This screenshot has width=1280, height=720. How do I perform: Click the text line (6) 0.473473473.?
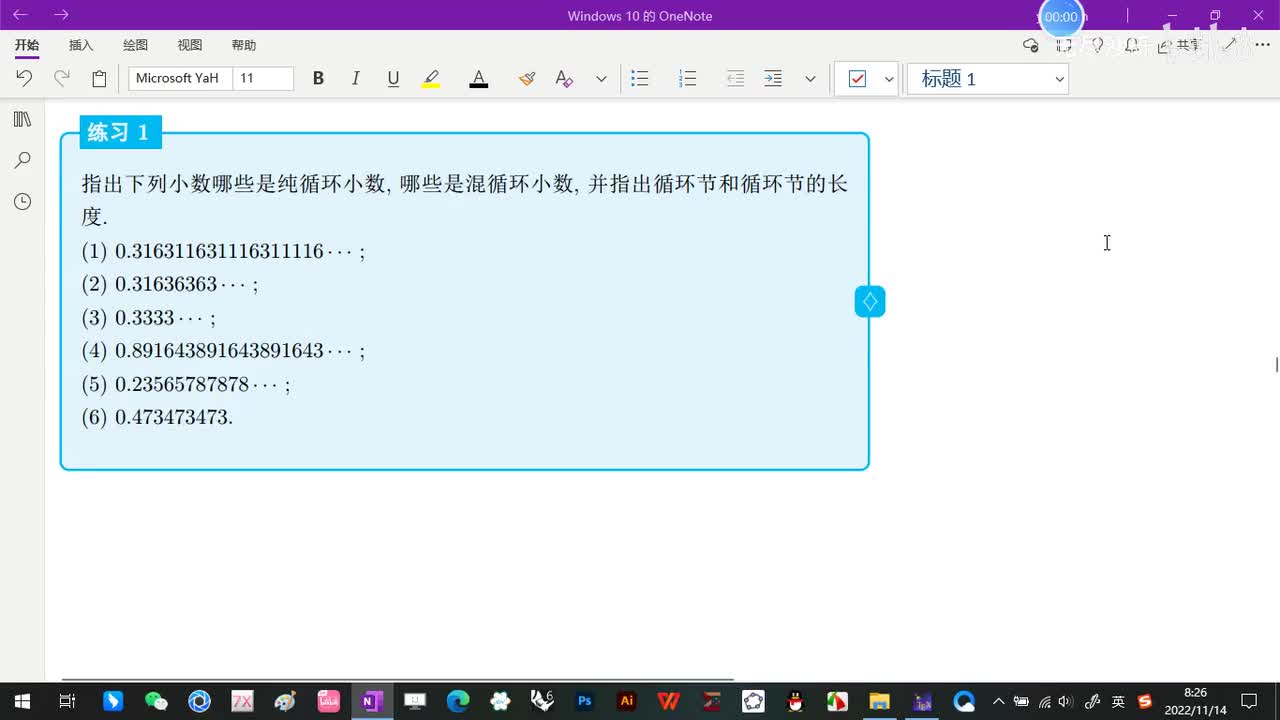click(157, 417)
